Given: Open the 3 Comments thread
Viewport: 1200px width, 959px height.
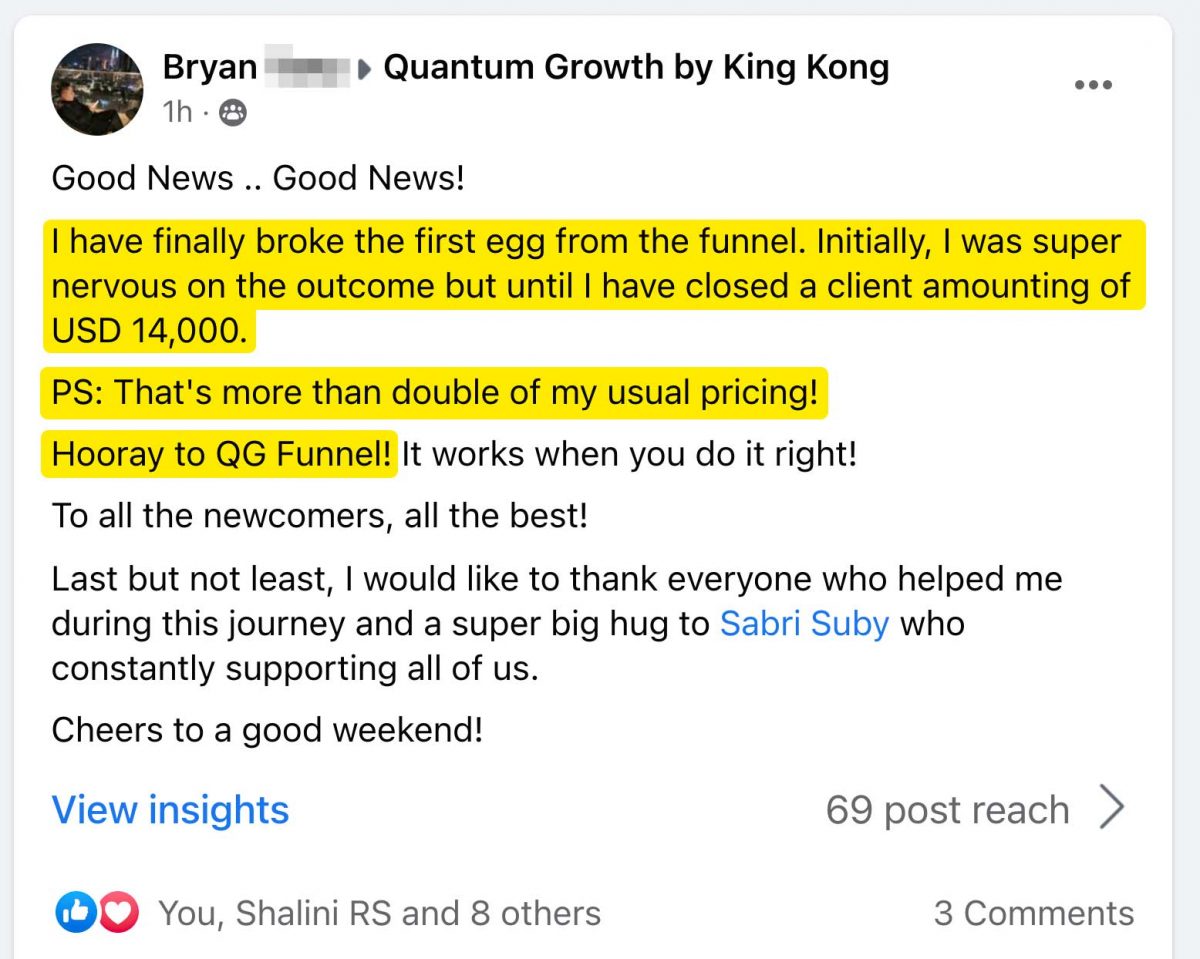Looking at the screenshot, I should pyautogui.click(x=1034, y=913).
